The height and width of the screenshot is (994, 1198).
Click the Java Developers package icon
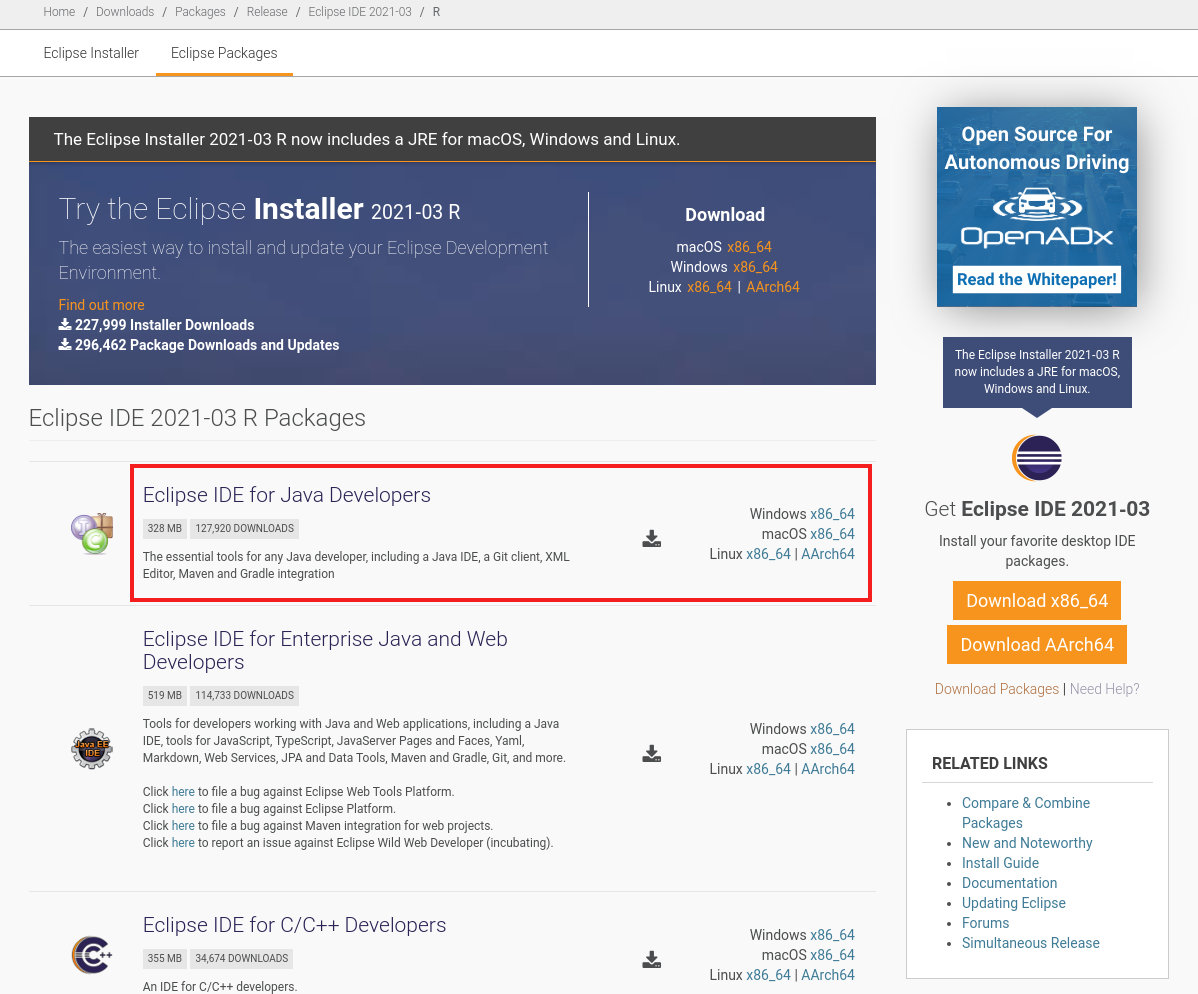[92, 533]
